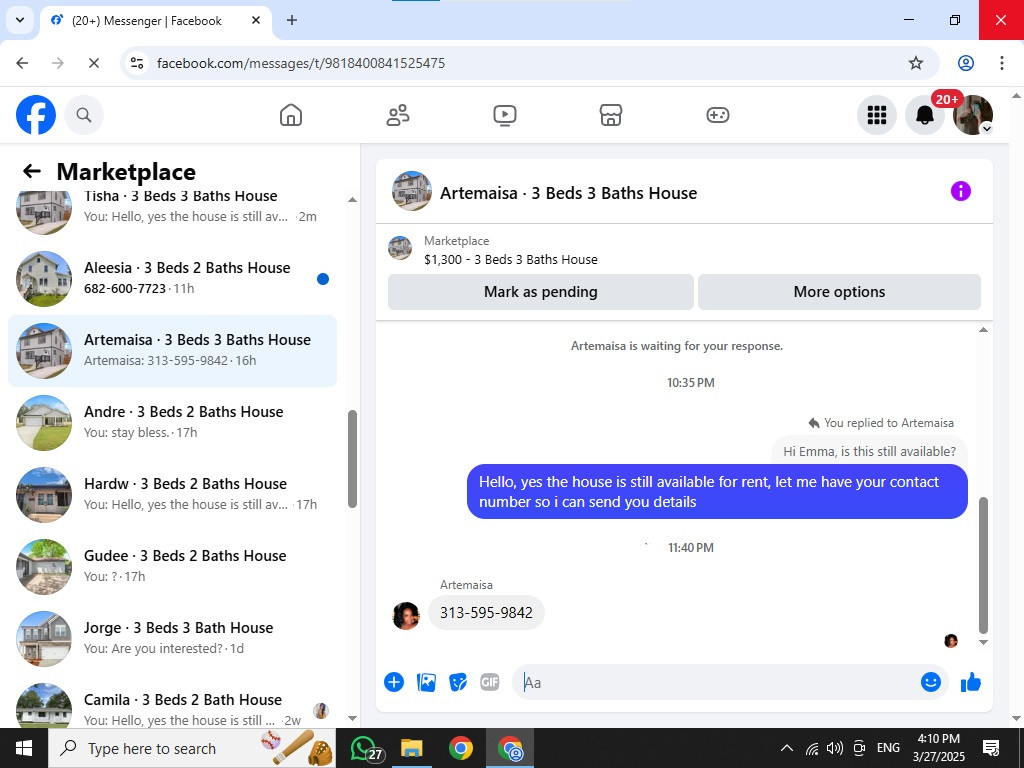Click Jorge's house listing thumbnail
Image resolution: width=1024 pixels, height=768 pixels.
click(x=44, y=638)
